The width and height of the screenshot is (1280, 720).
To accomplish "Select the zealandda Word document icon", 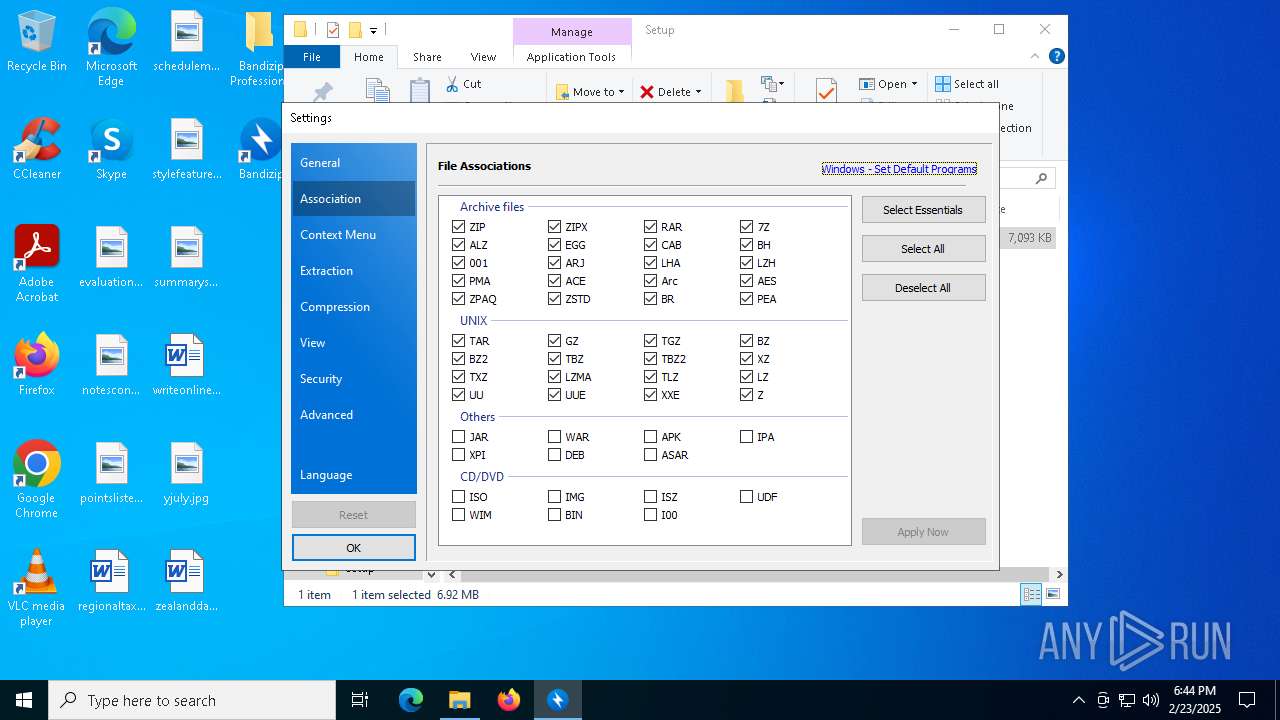I will [186, 581].
